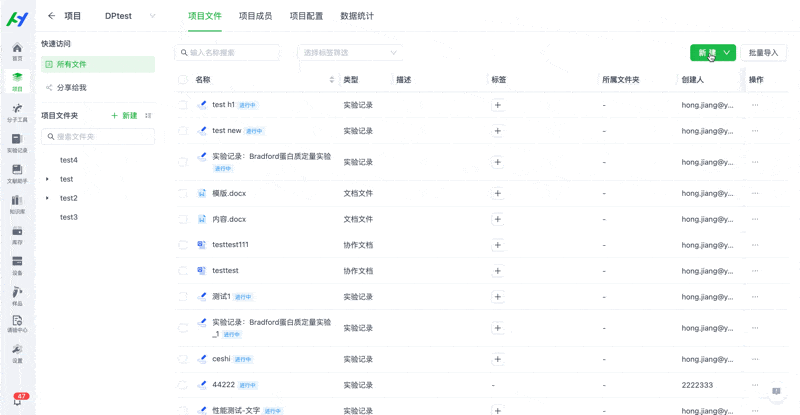Expand the test2 folder tree node
This screenshot has height=415, width=800.
click(47, 198)
